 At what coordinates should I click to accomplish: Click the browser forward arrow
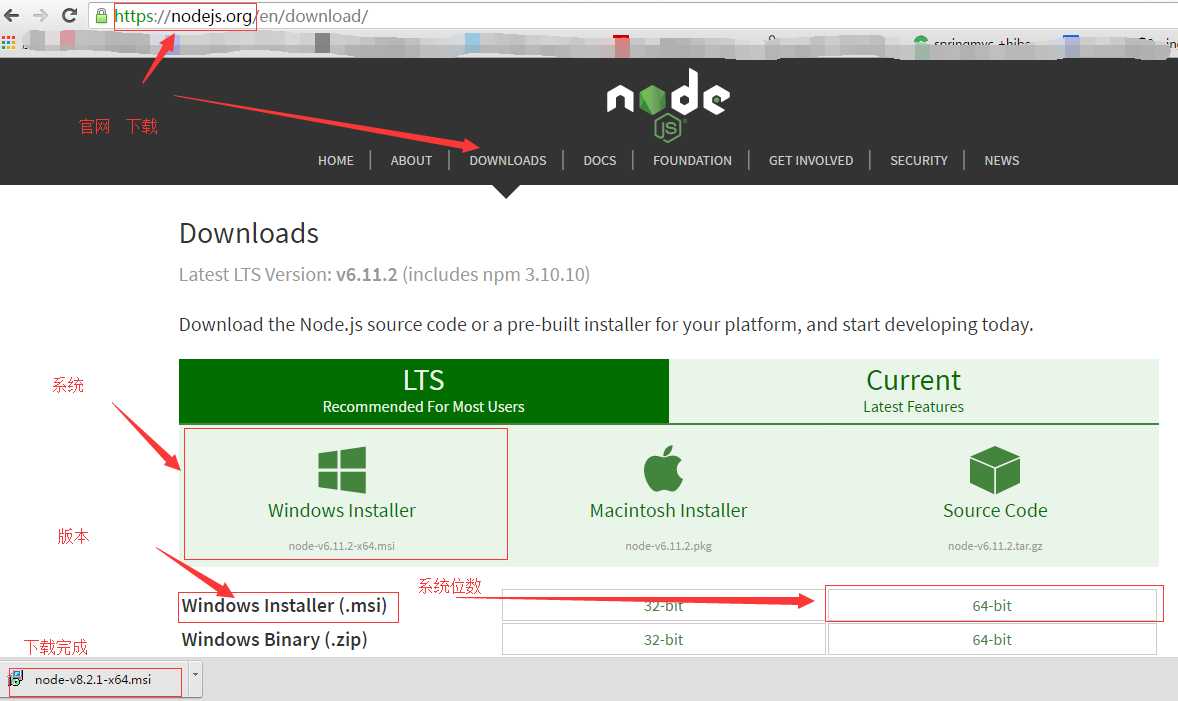[41, 15]
